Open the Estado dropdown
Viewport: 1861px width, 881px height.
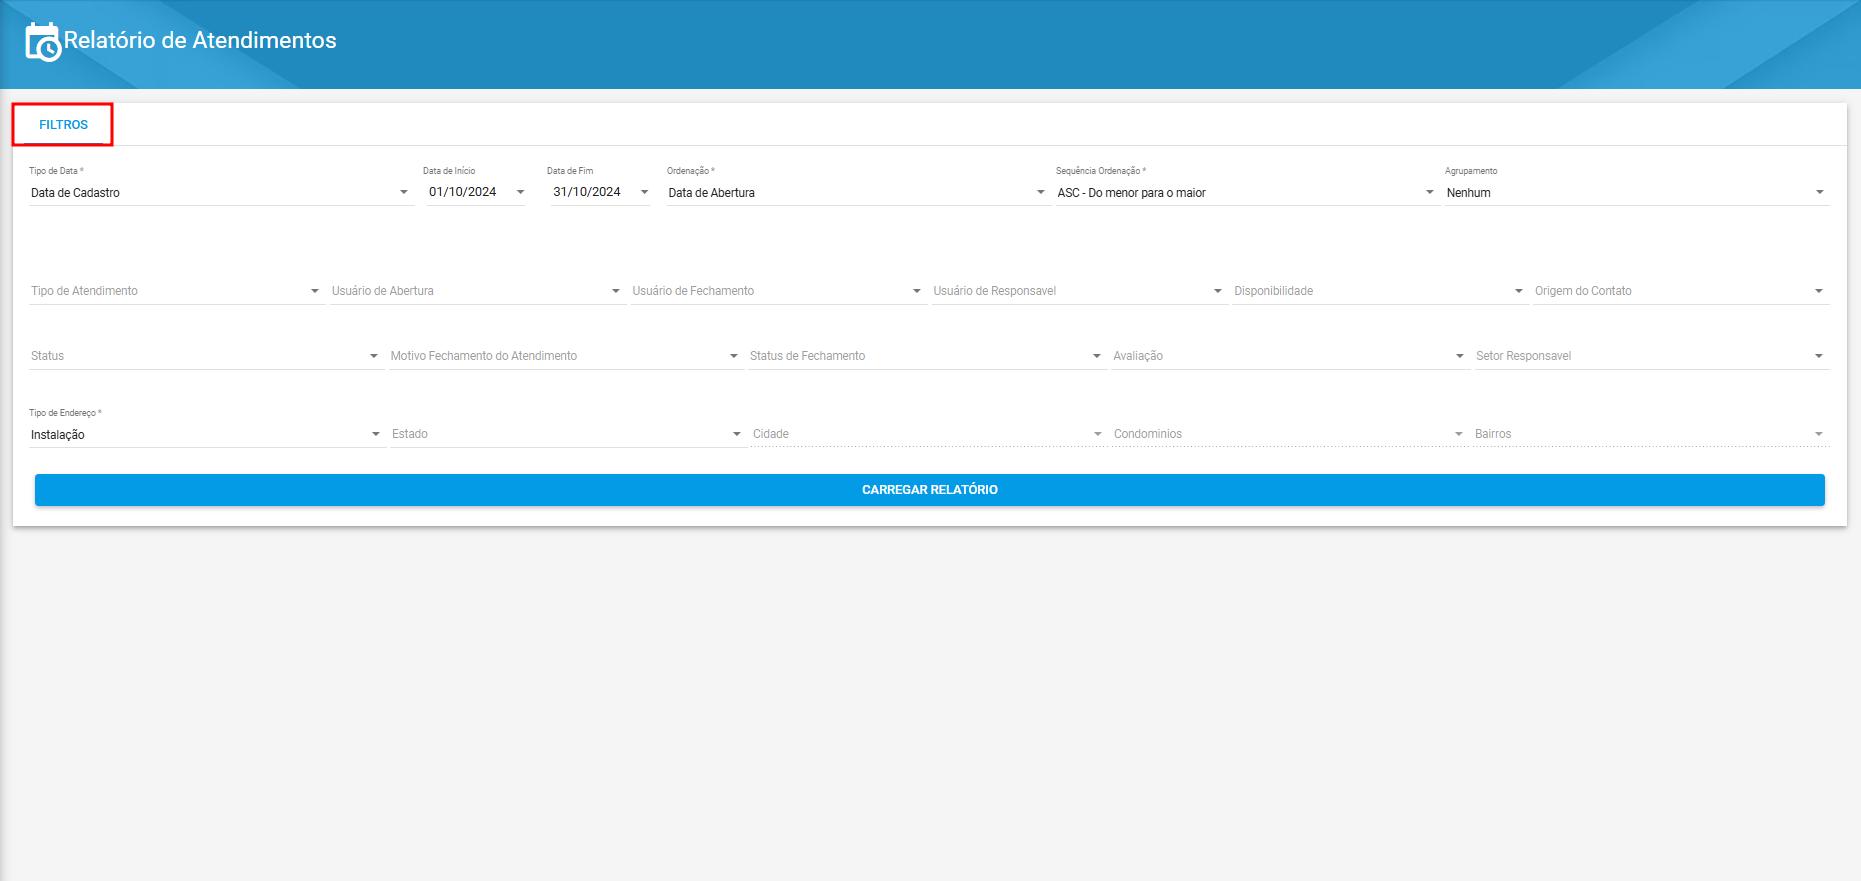click(568, 434)
